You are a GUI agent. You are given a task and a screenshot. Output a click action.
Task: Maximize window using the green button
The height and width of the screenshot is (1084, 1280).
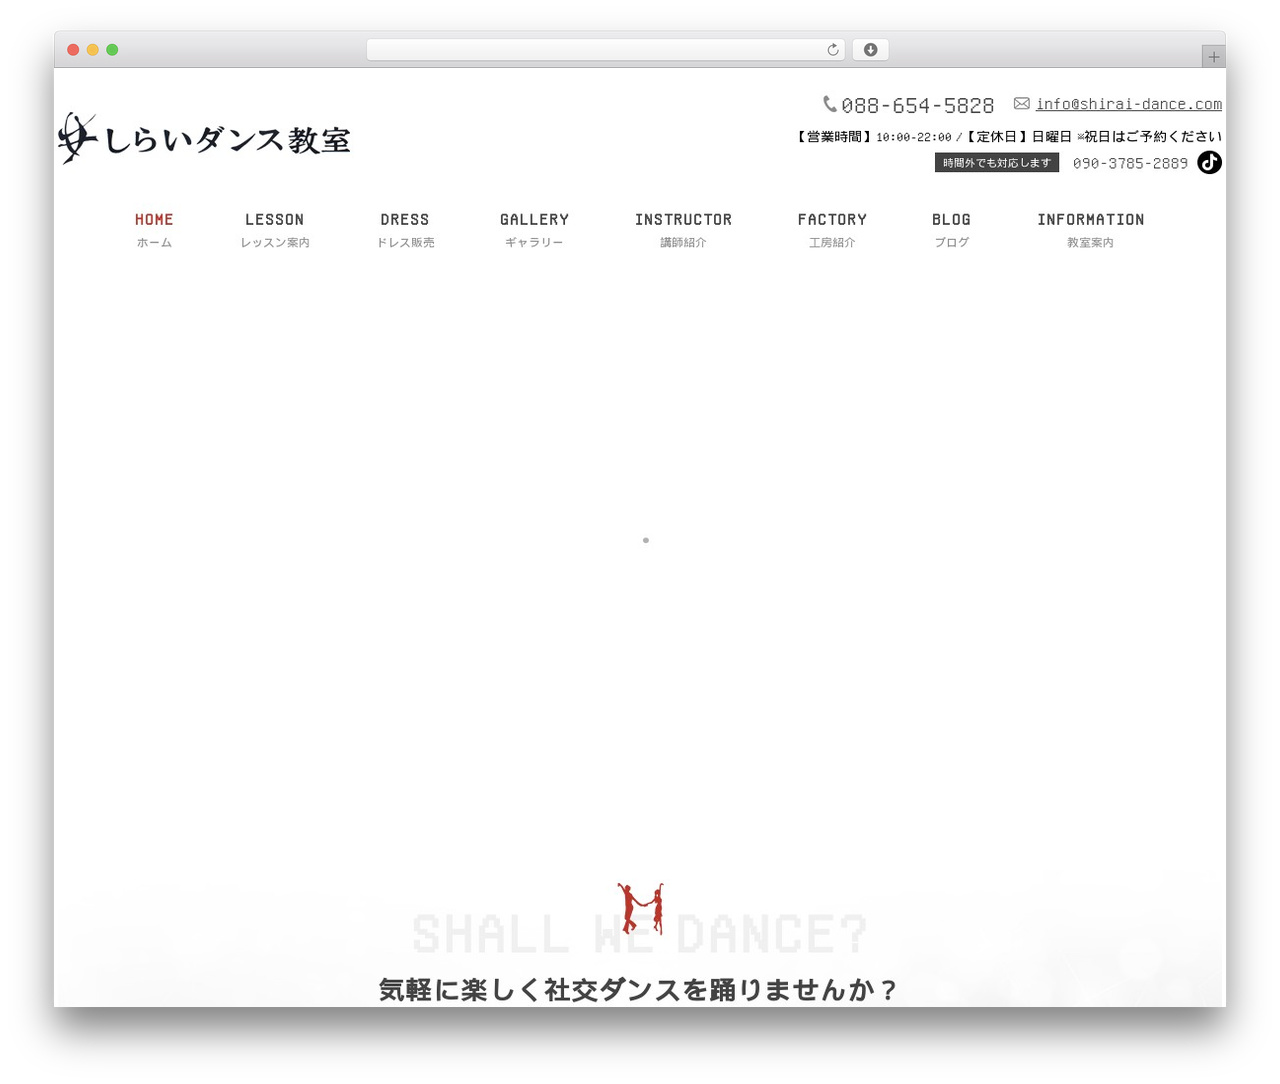click(112, 50)
